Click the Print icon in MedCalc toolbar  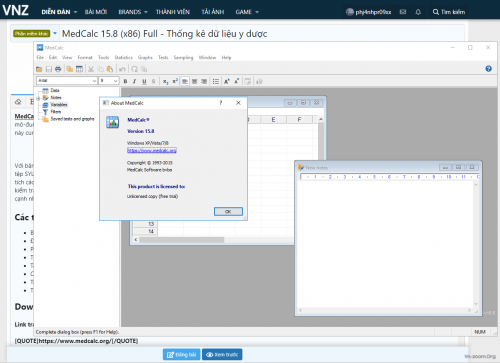(58, 69)
